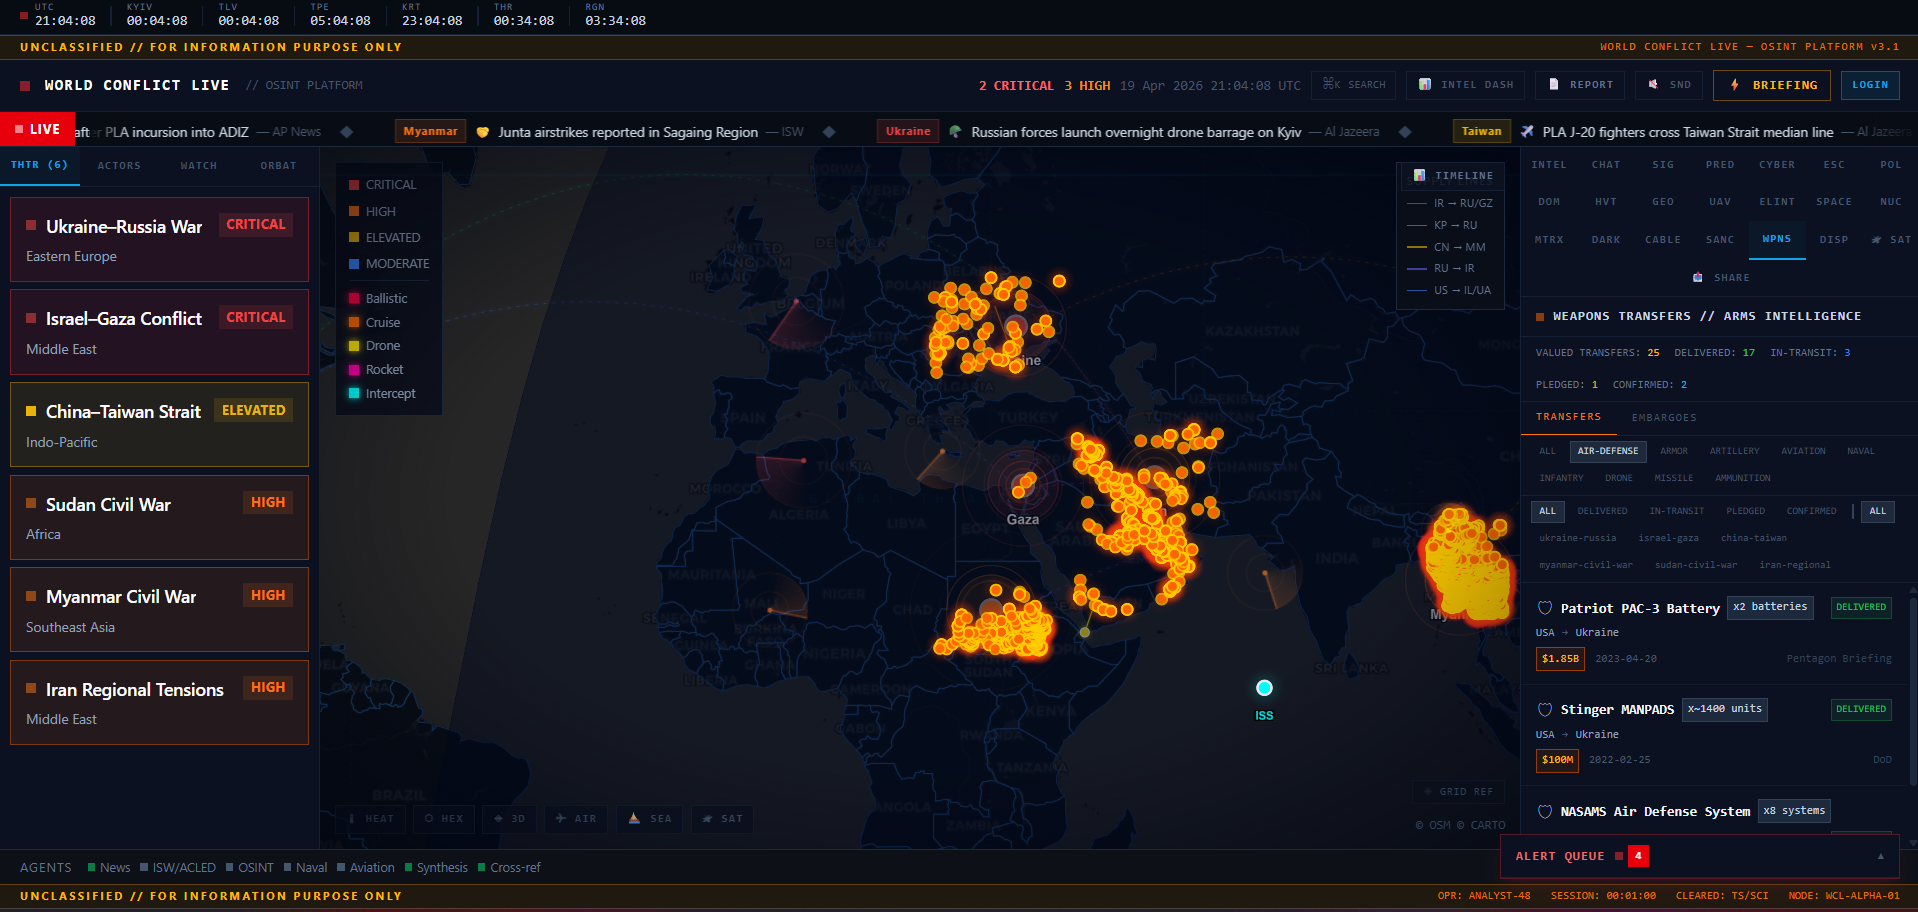Toggle HEAT map mode
The width and height of the screenshot is (1918, 912).
coord(371,819)
